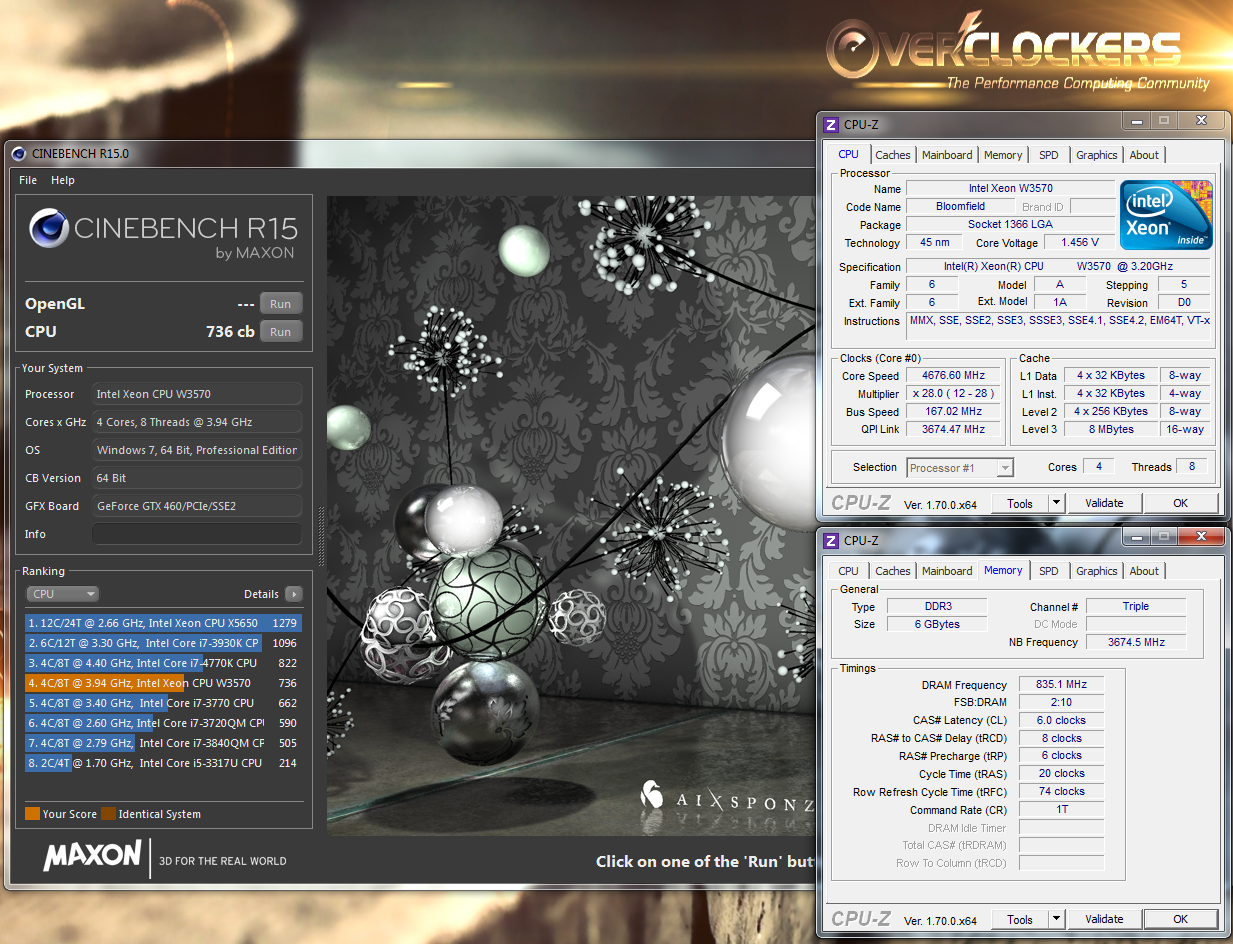Switch to About tab in top CPU-Z
The height and width of the screenshot is (944, 1233).
(x=1144, y=155)
